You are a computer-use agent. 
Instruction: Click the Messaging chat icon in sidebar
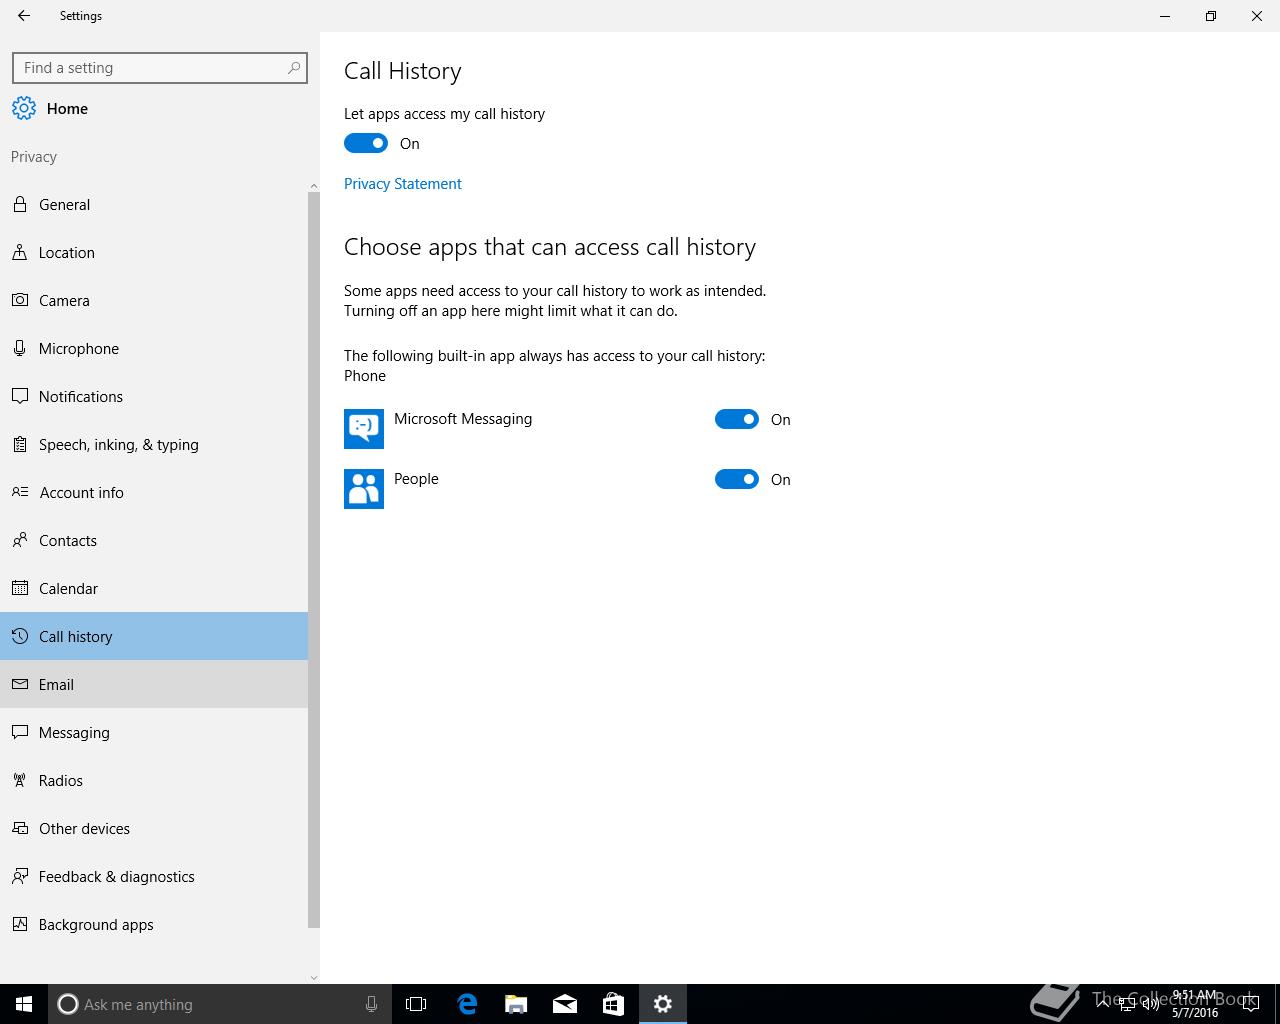20,732
